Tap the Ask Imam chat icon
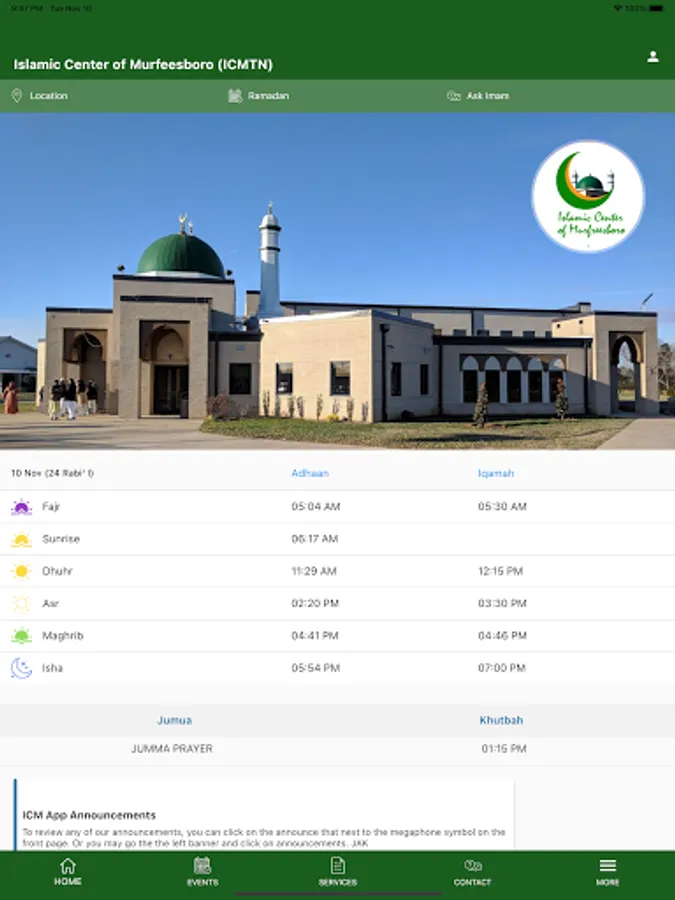Image resolution: width=675 pixels, height=900 pixels. point(453,96)
